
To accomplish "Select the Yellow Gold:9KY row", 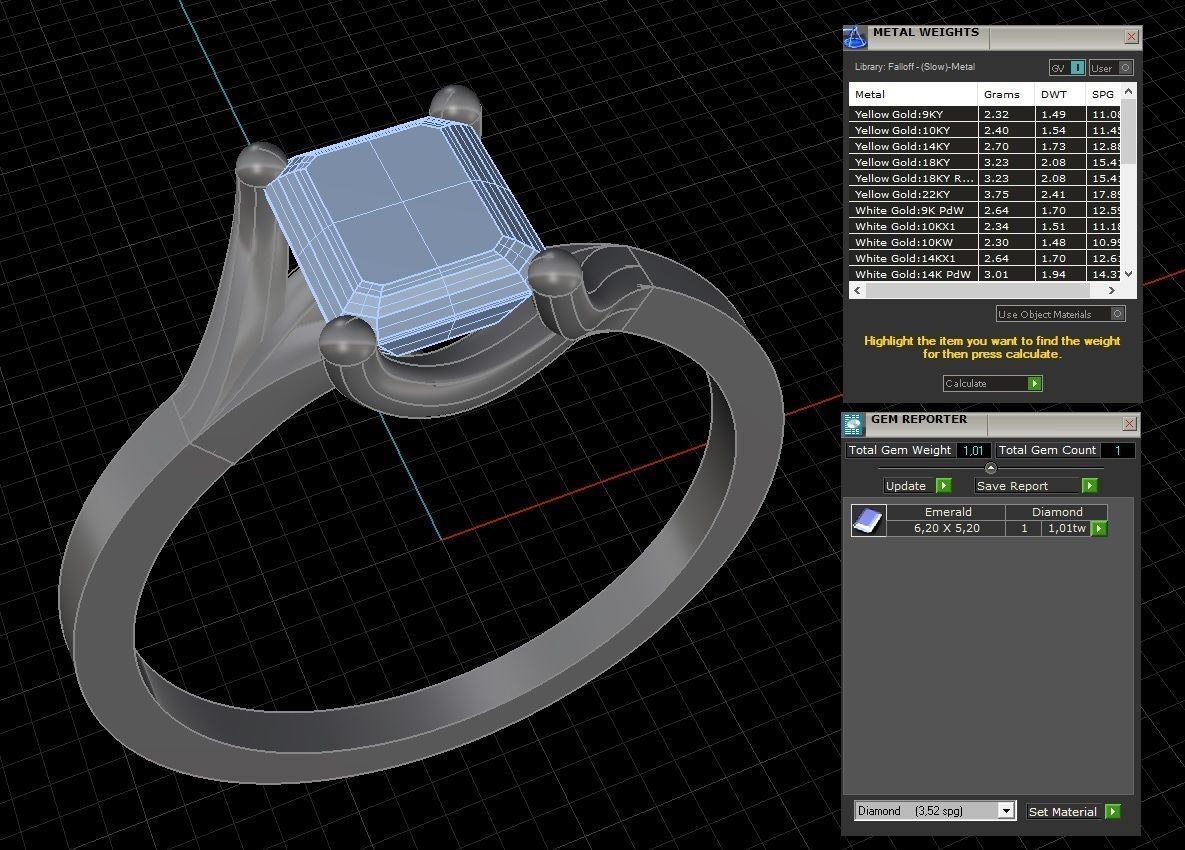I will (985, 114).
